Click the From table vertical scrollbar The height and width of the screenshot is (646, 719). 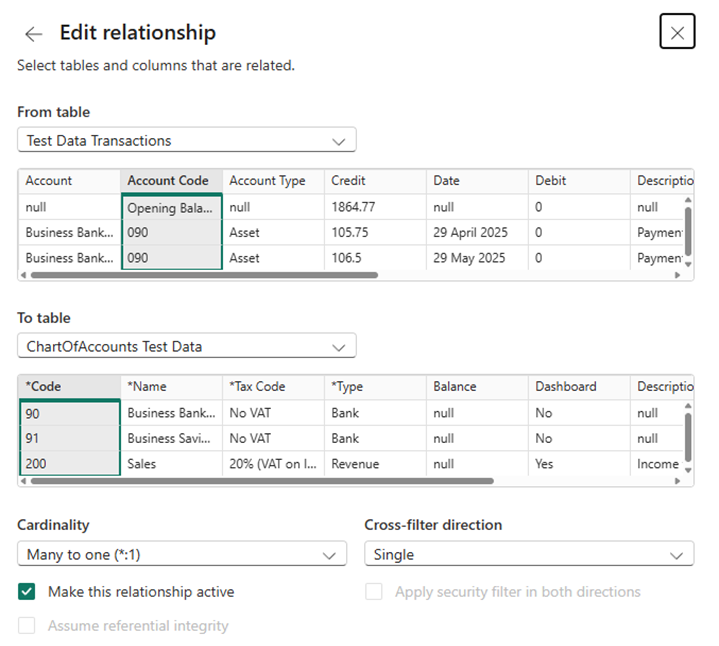click(x=687, y=232)
